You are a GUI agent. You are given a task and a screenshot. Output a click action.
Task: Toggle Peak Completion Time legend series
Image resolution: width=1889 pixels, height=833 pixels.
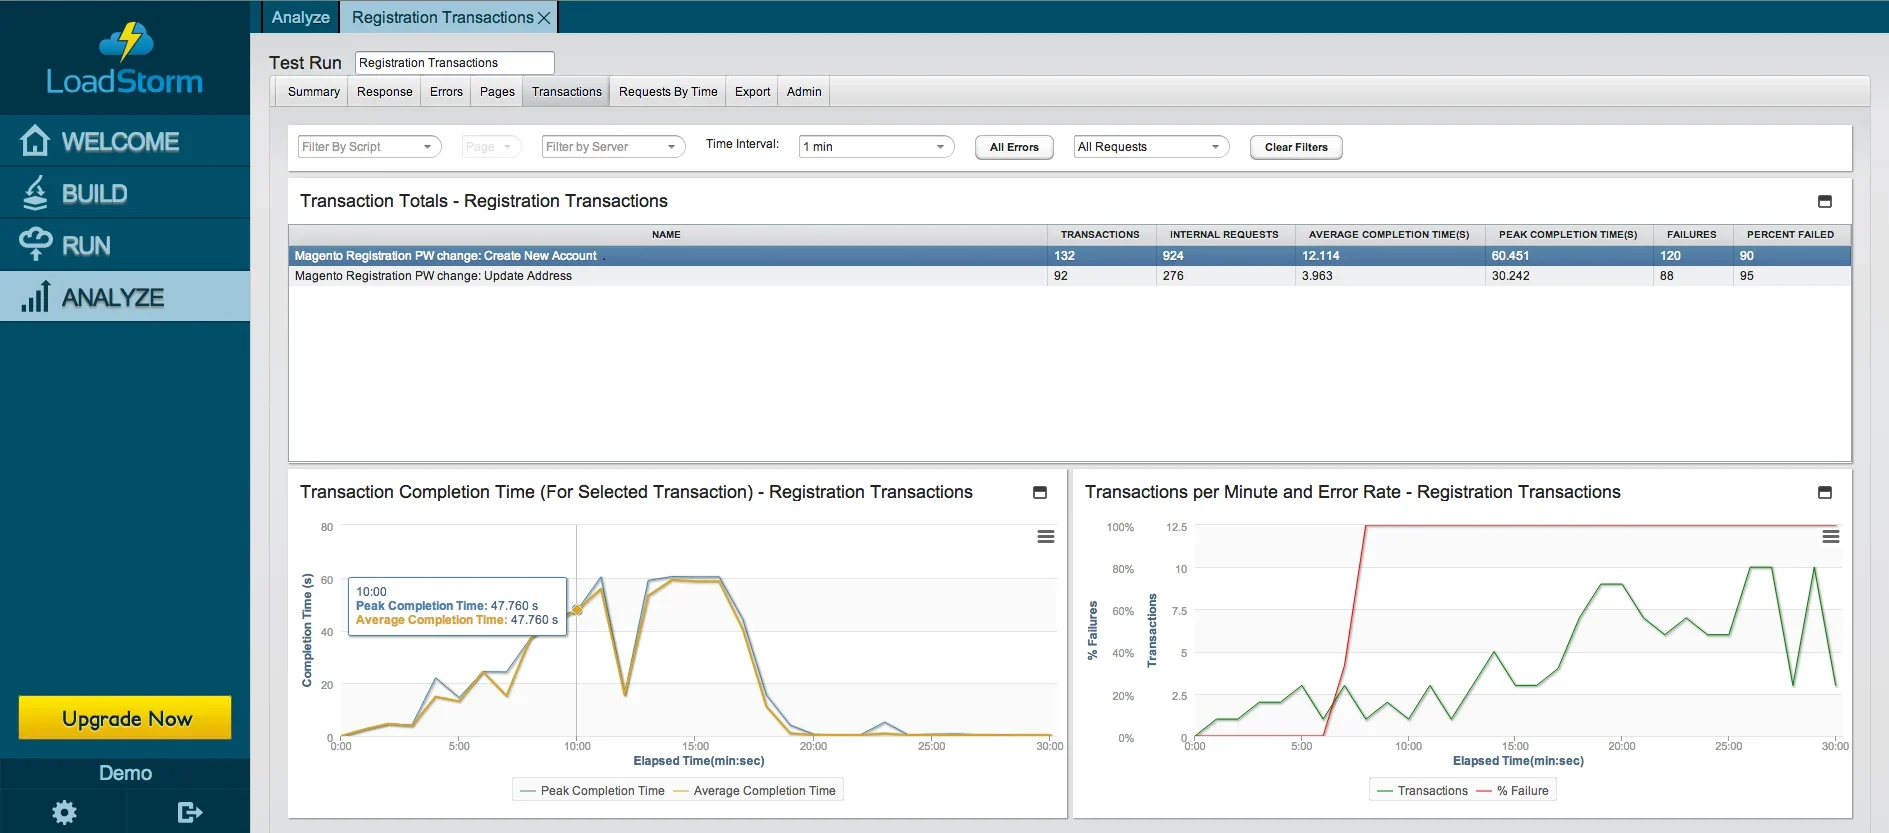tap(592, 791)
